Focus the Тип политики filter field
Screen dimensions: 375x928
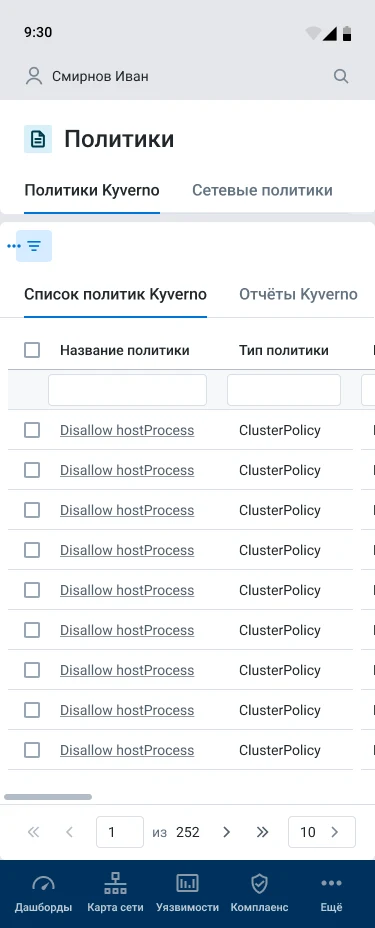pyautogui.click(x=284, y=390)
